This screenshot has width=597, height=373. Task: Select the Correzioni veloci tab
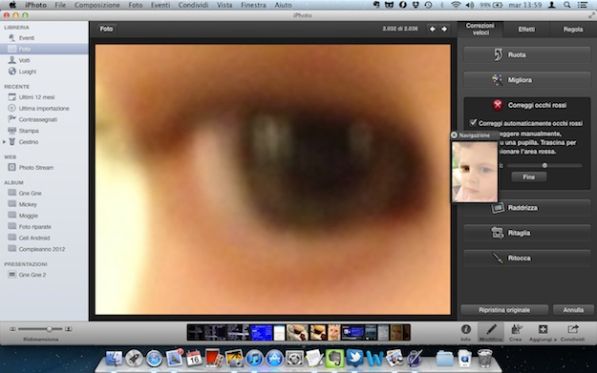tap(480, 29)
